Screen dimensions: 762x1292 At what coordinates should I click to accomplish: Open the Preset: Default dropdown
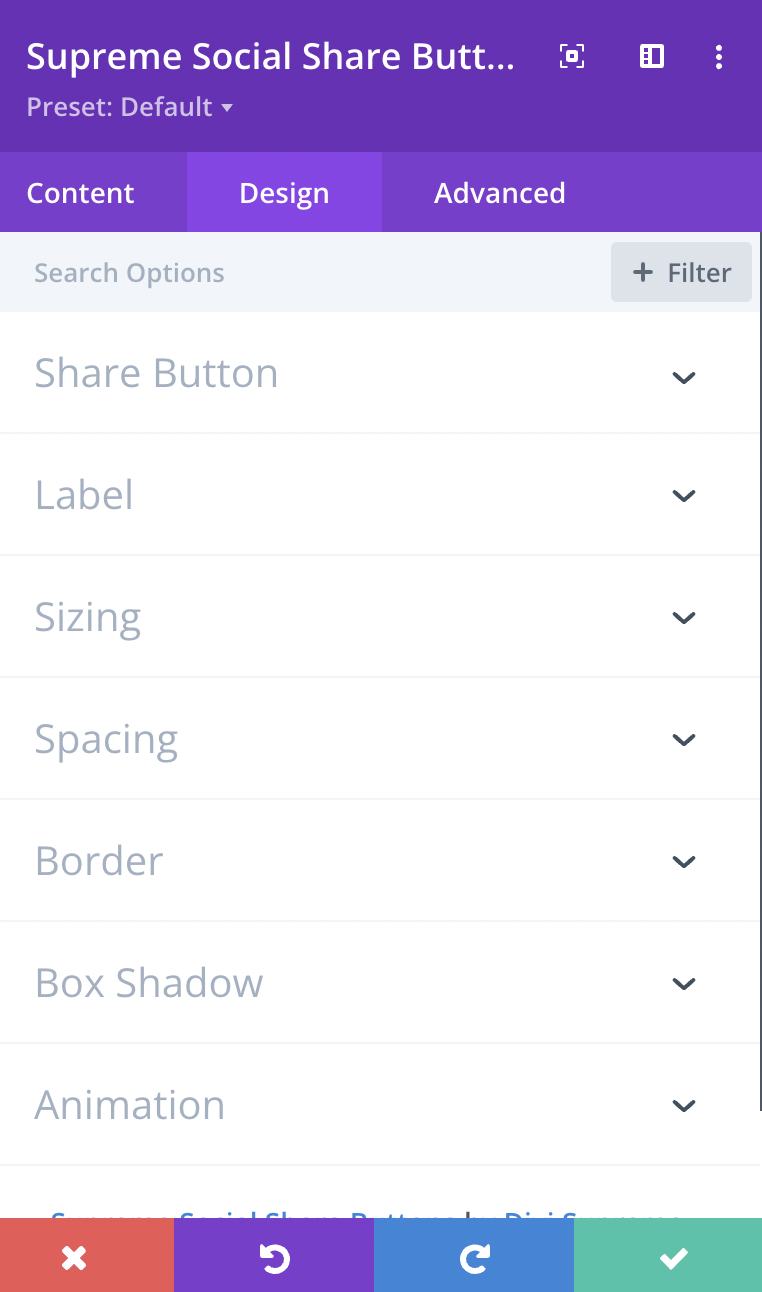tap(129, 107)
